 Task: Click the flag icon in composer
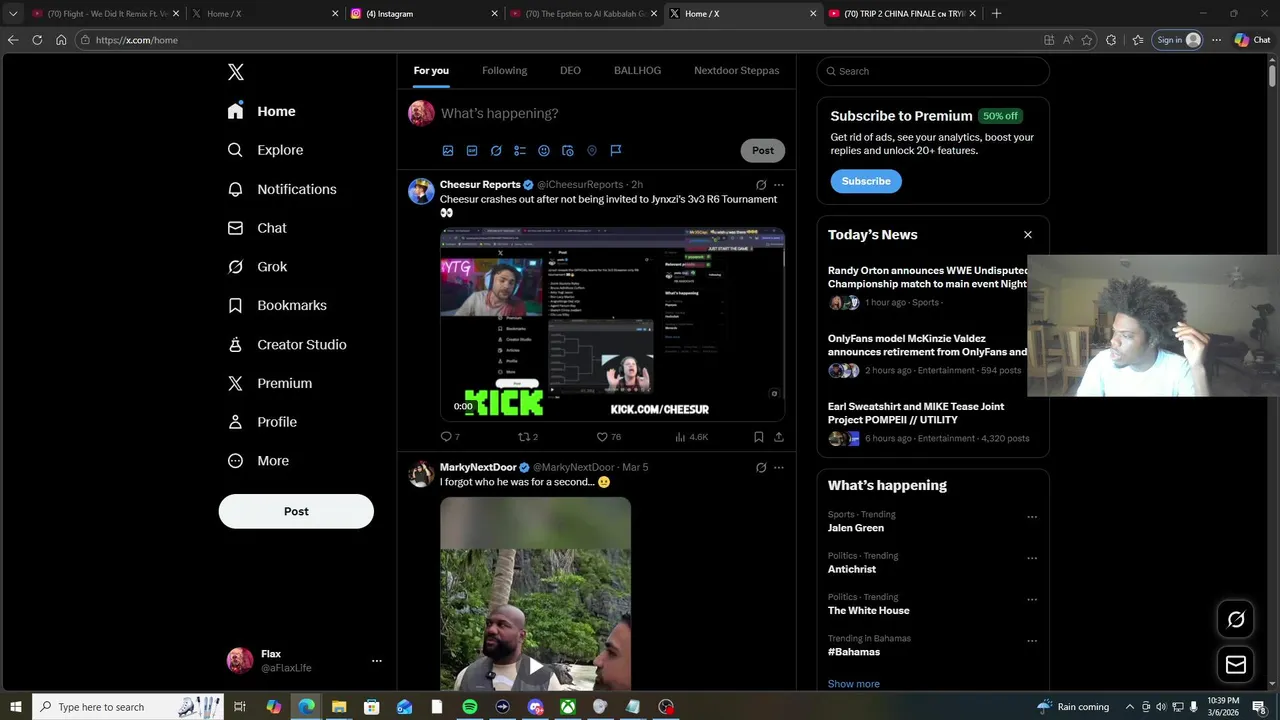click(616, 151)
